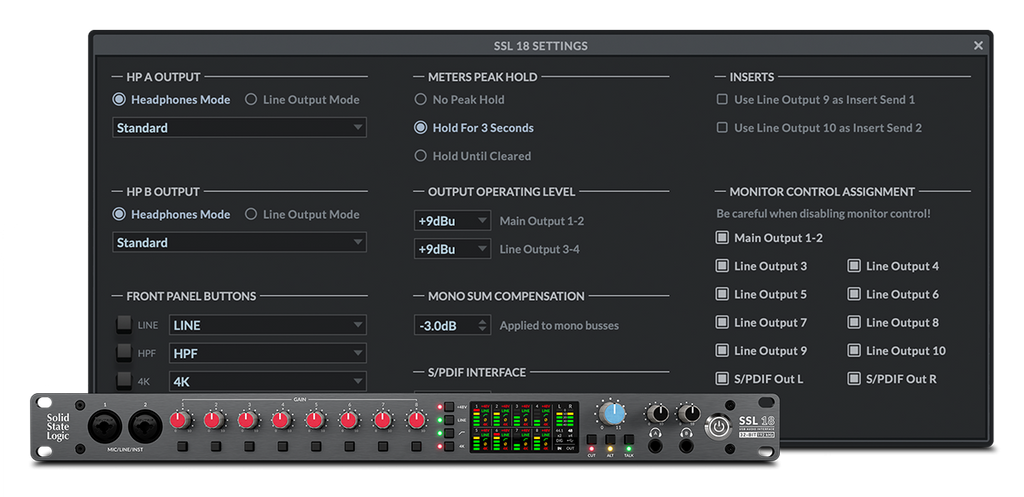
Task: Toggle Line Output 5 monitor control checkbox
Action: tap(722, 294)
